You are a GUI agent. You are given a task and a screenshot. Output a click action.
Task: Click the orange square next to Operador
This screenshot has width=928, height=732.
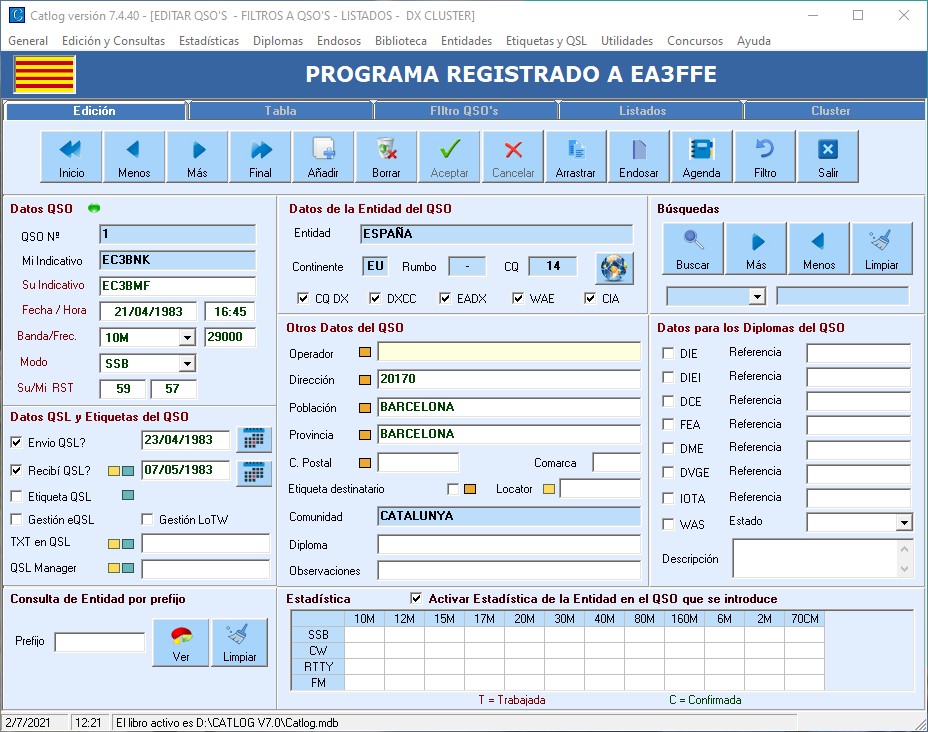(365, 352)
